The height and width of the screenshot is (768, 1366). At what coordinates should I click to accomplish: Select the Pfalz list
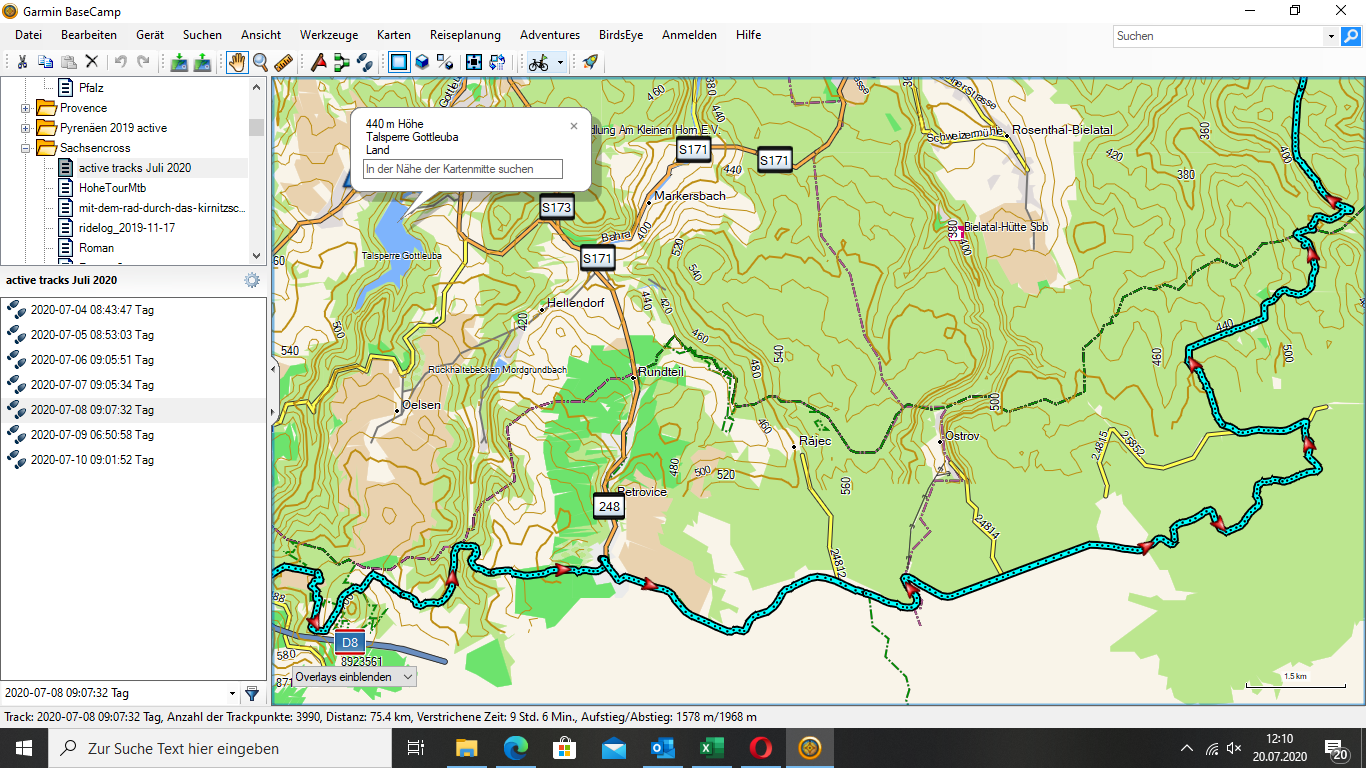coord(91,88)
